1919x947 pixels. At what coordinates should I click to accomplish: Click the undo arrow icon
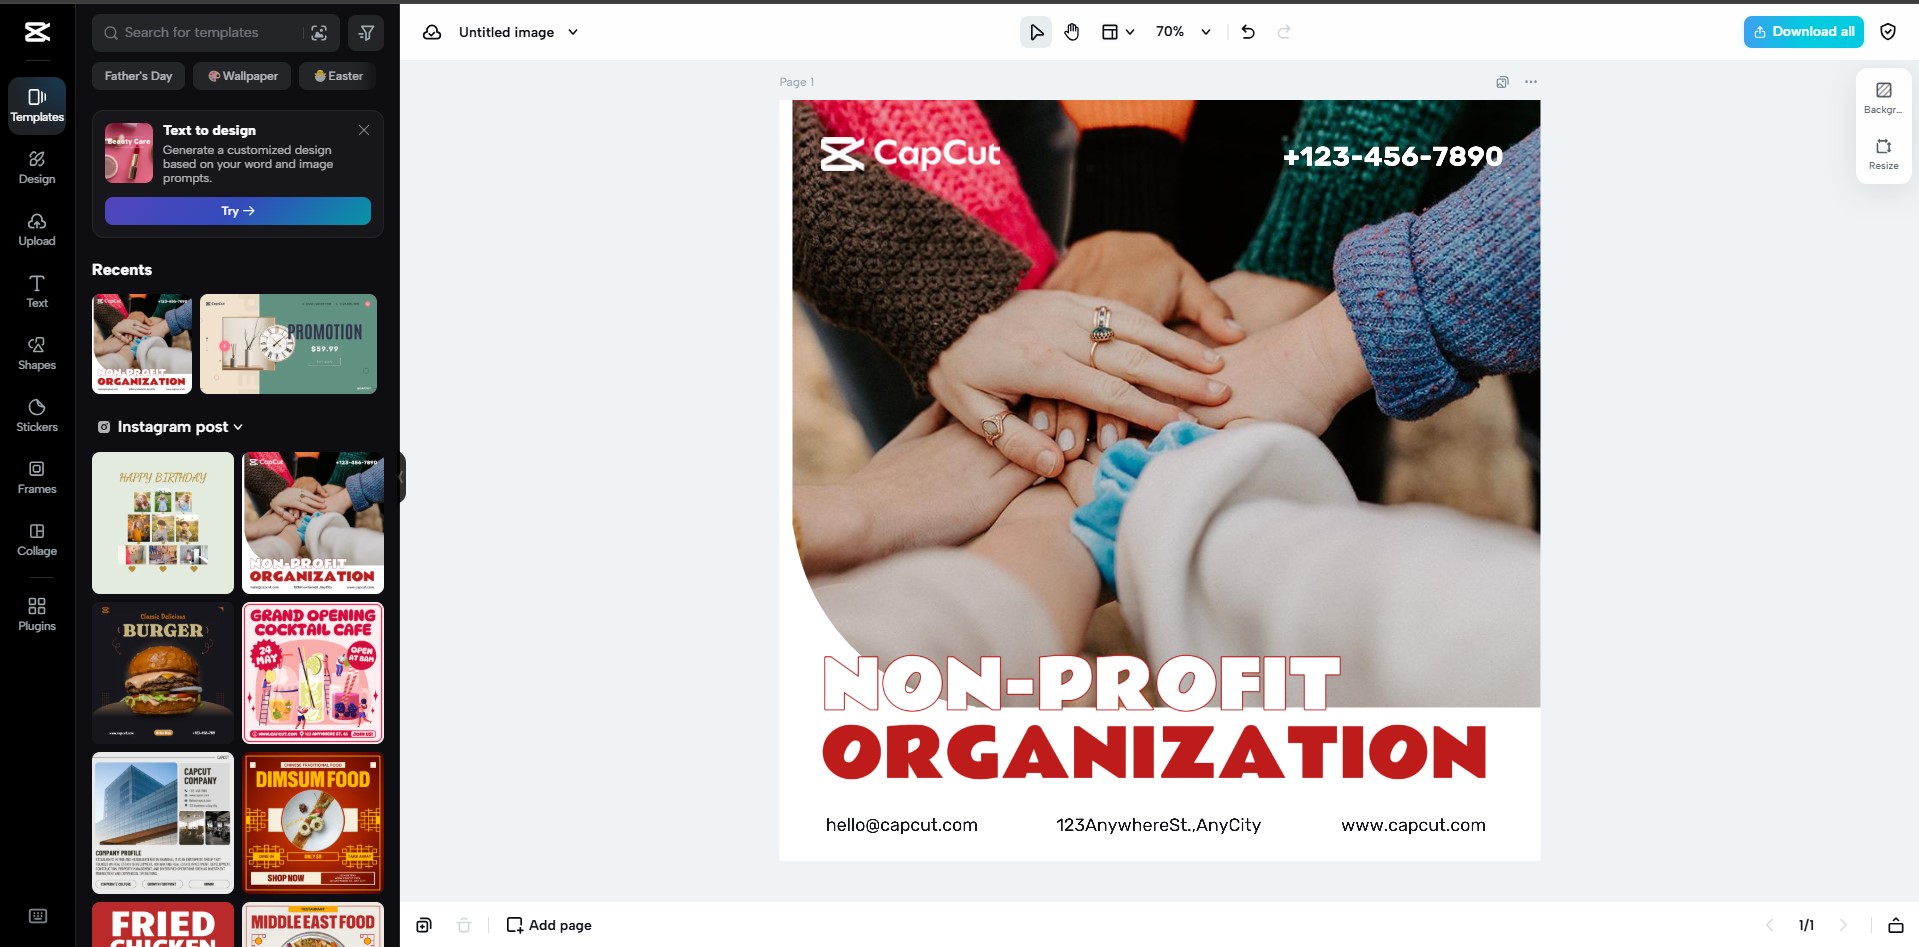pyautogui.click(x=1248, y=32)
